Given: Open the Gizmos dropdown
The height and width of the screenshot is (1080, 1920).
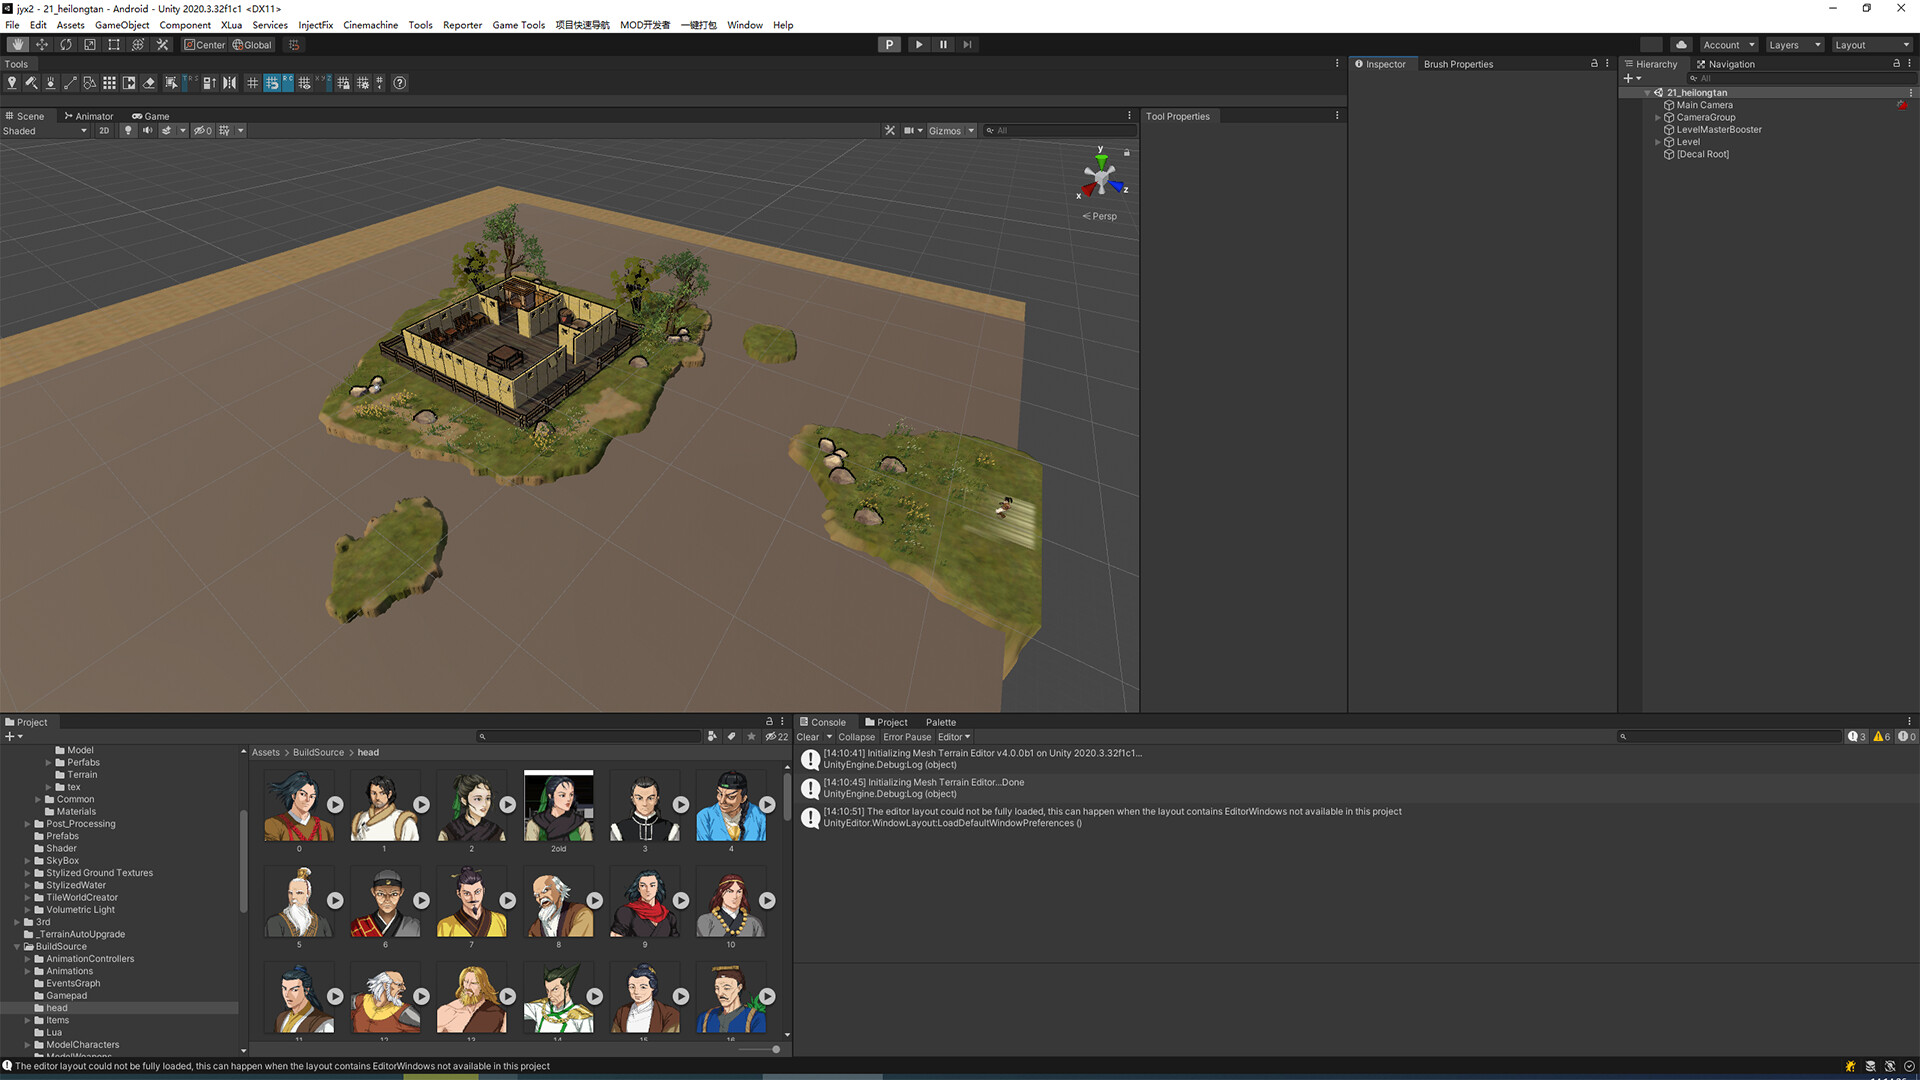Looking at the screenshot, I should [951, 130].
